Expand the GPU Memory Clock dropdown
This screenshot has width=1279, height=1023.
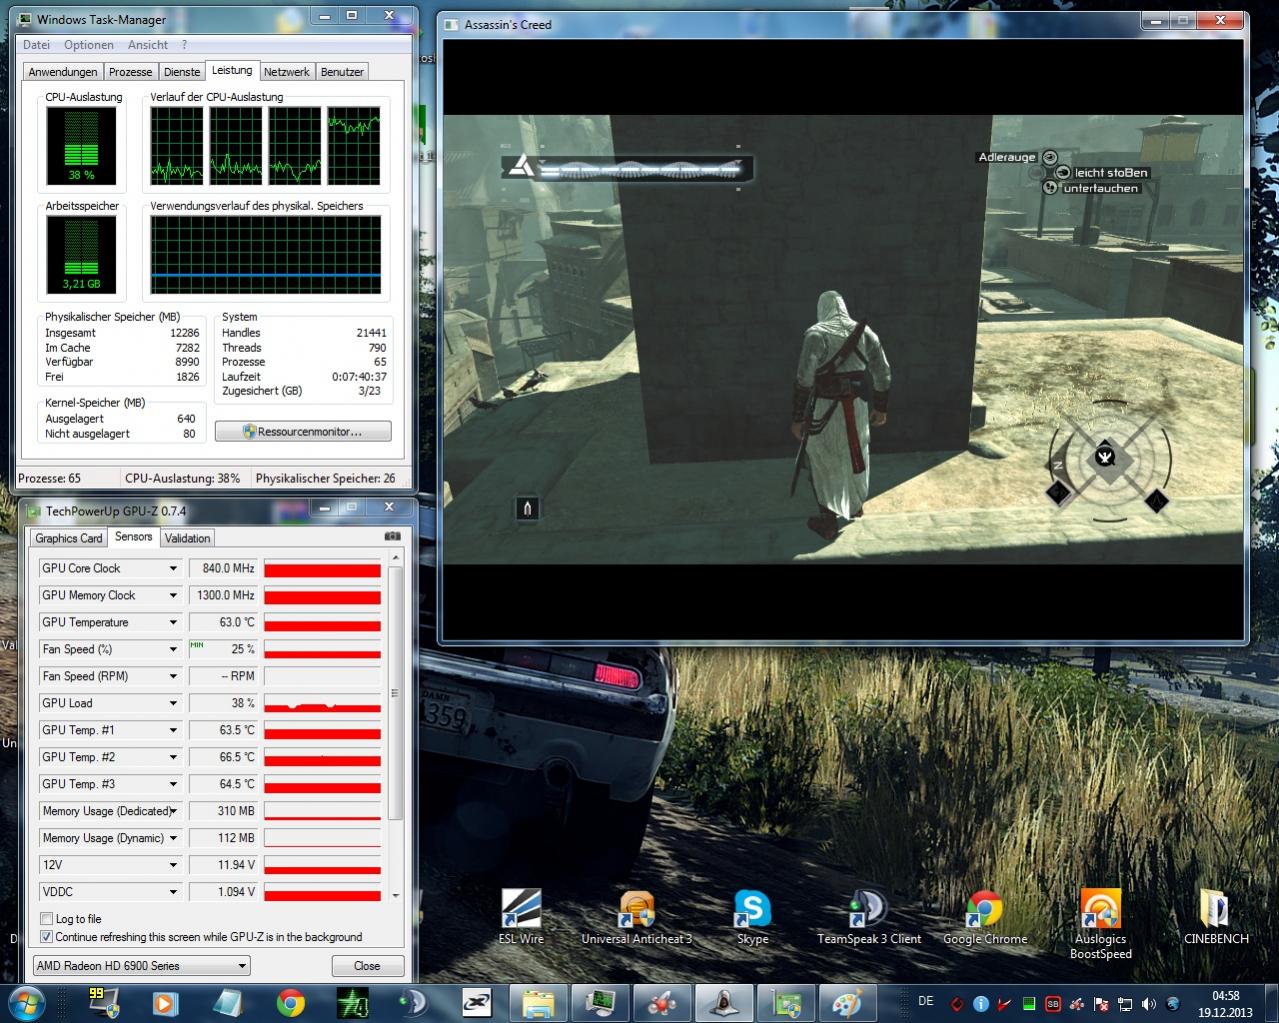tap(173, 595)
